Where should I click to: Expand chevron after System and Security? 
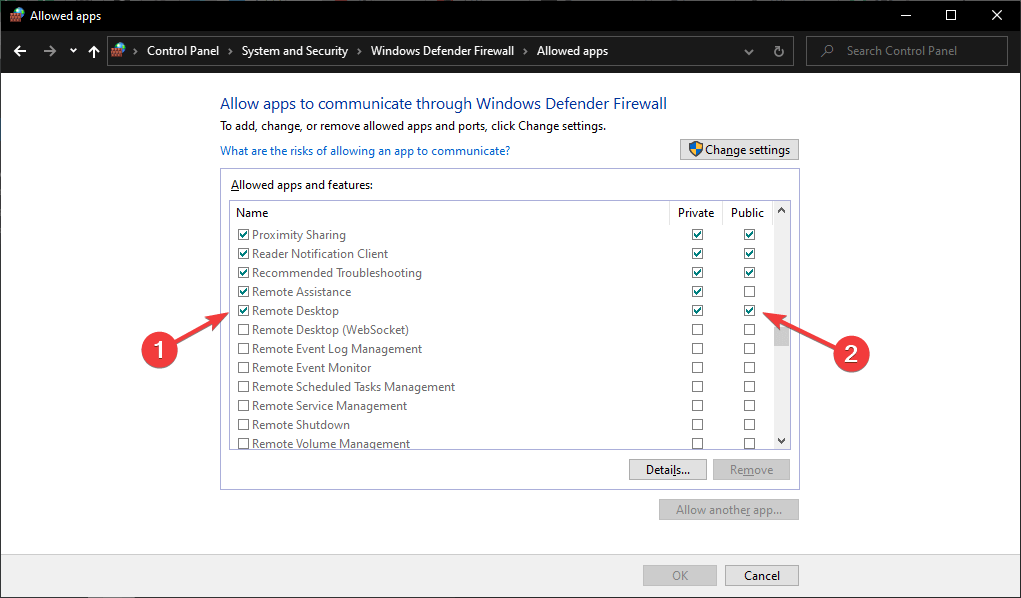tap(359, 51)
